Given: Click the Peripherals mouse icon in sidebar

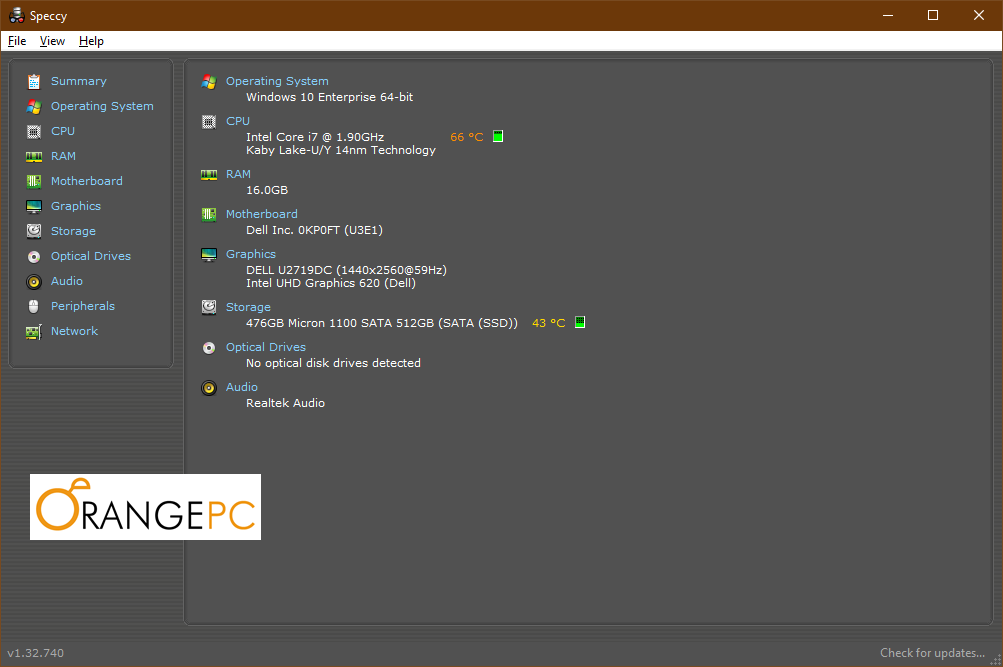Looking at the screenshot, I should [34, 306].
